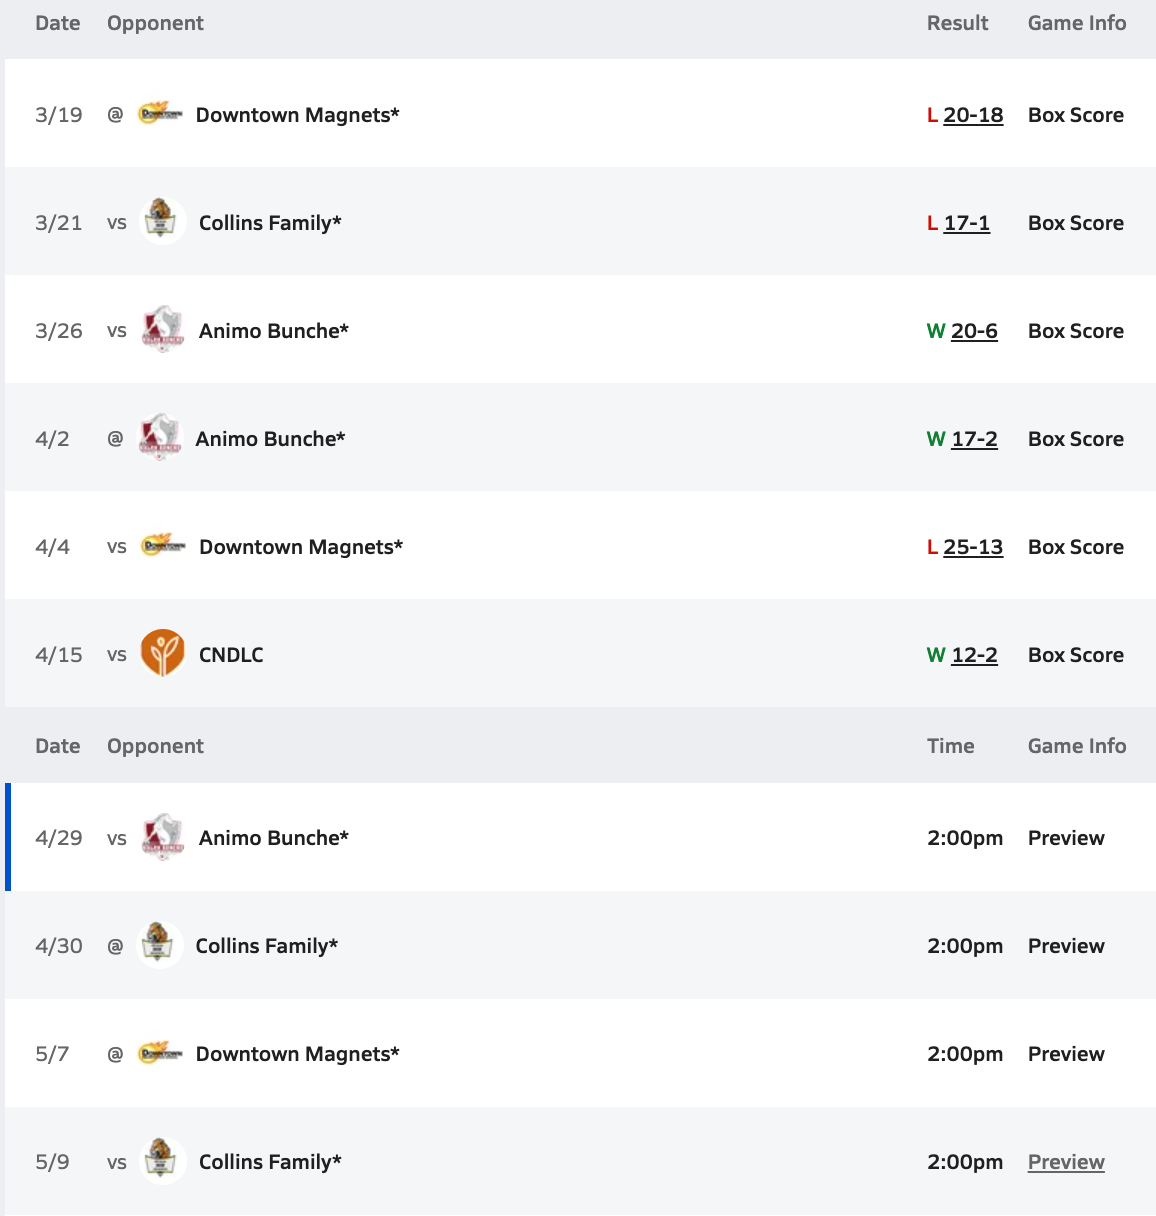Viewport: 1156px width, 1216px height.
Task: Open Box Score for CNDLC game
Action: [1075, 655]
